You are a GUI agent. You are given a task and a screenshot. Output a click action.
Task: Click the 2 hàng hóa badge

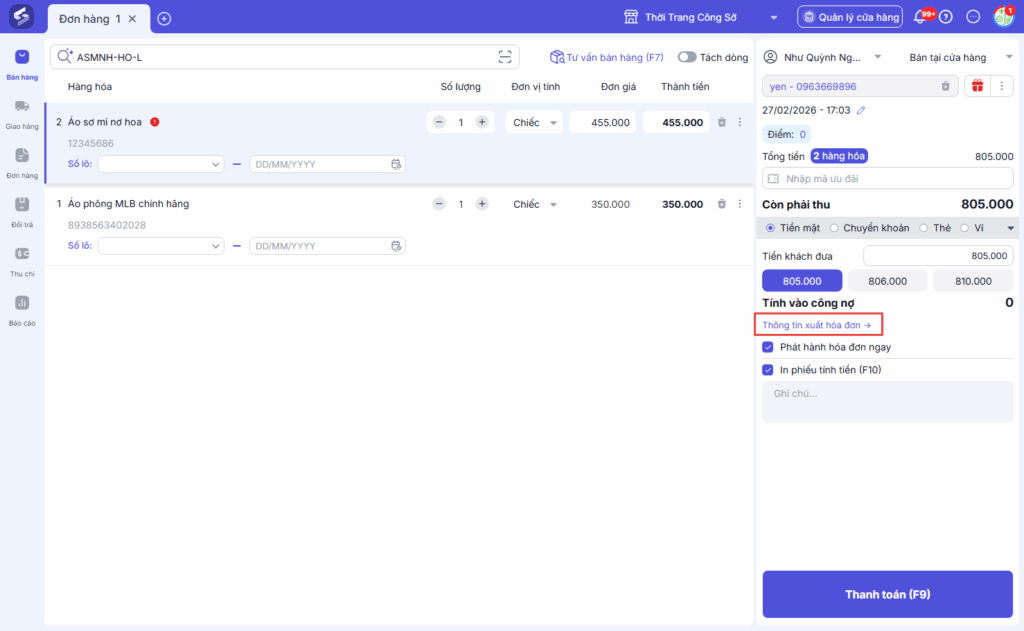[x=839, y=156]
